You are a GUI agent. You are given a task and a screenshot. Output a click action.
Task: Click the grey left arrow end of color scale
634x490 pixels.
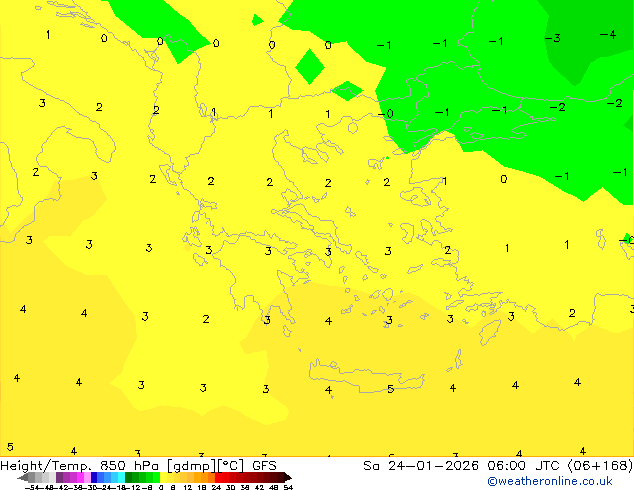point(22,477)
